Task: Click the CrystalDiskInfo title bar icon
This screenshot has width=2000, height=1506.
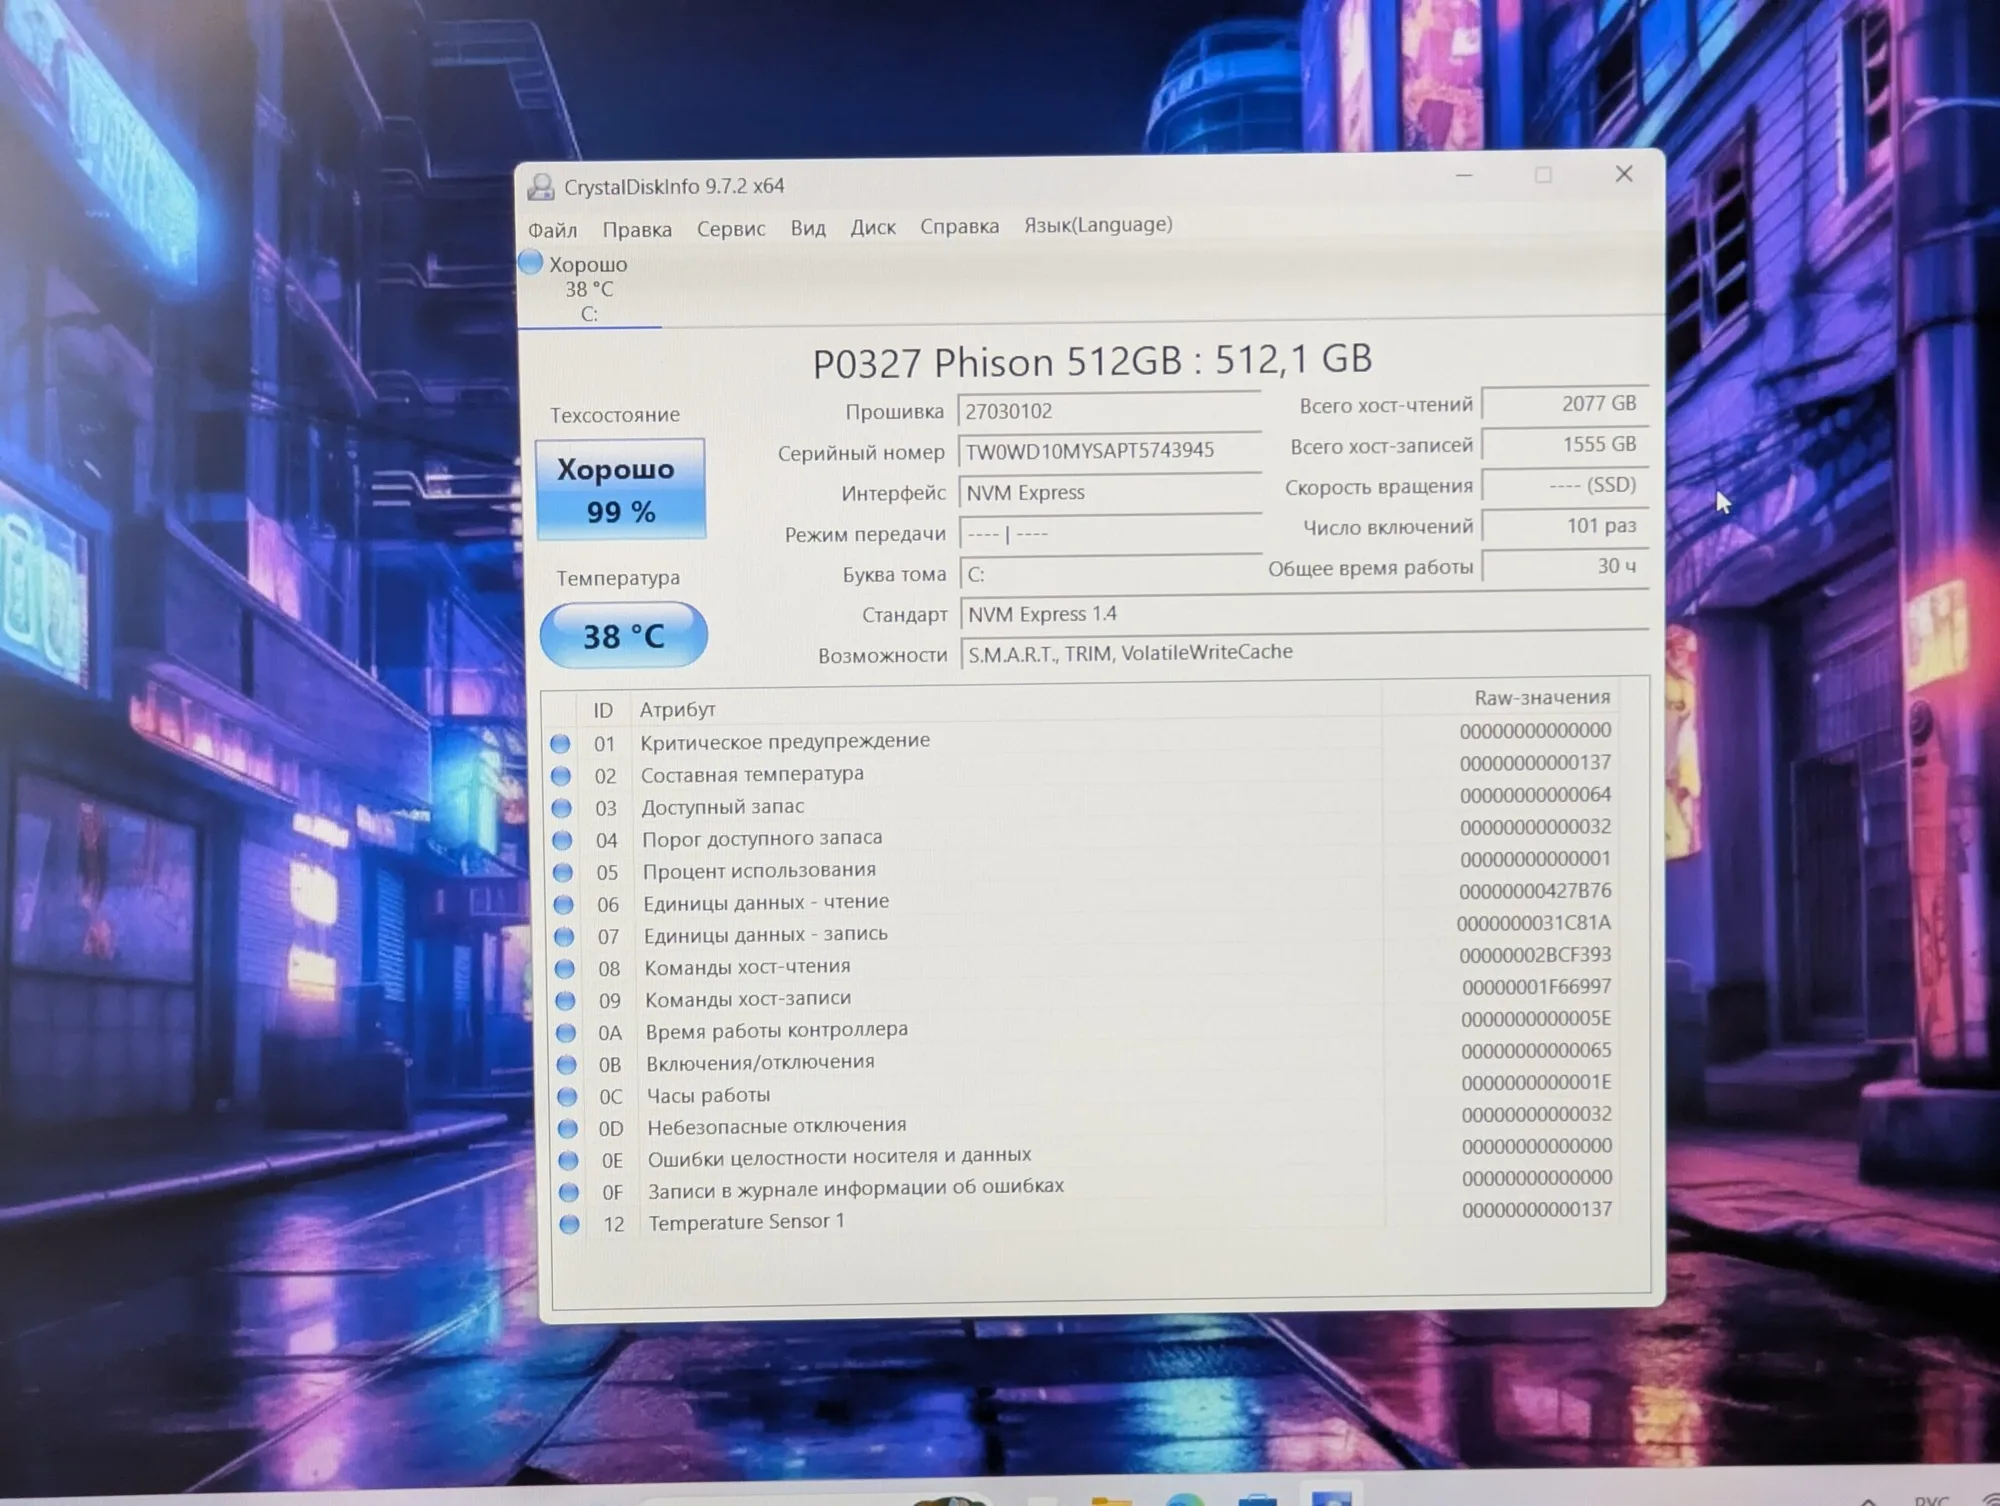Action: 541,187
